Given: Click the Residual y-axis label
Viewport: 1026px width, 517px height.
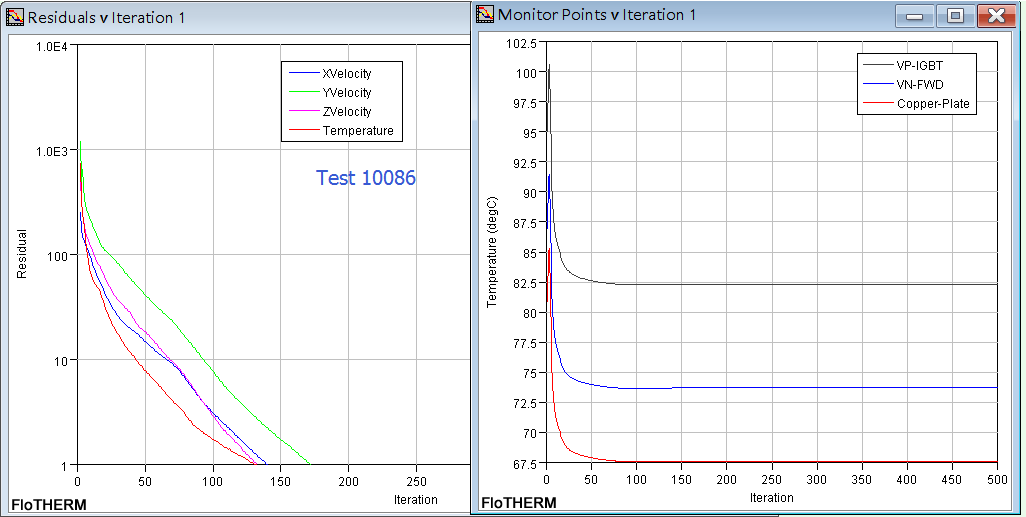Looking at the screenshot, I should tap(22, 254).
